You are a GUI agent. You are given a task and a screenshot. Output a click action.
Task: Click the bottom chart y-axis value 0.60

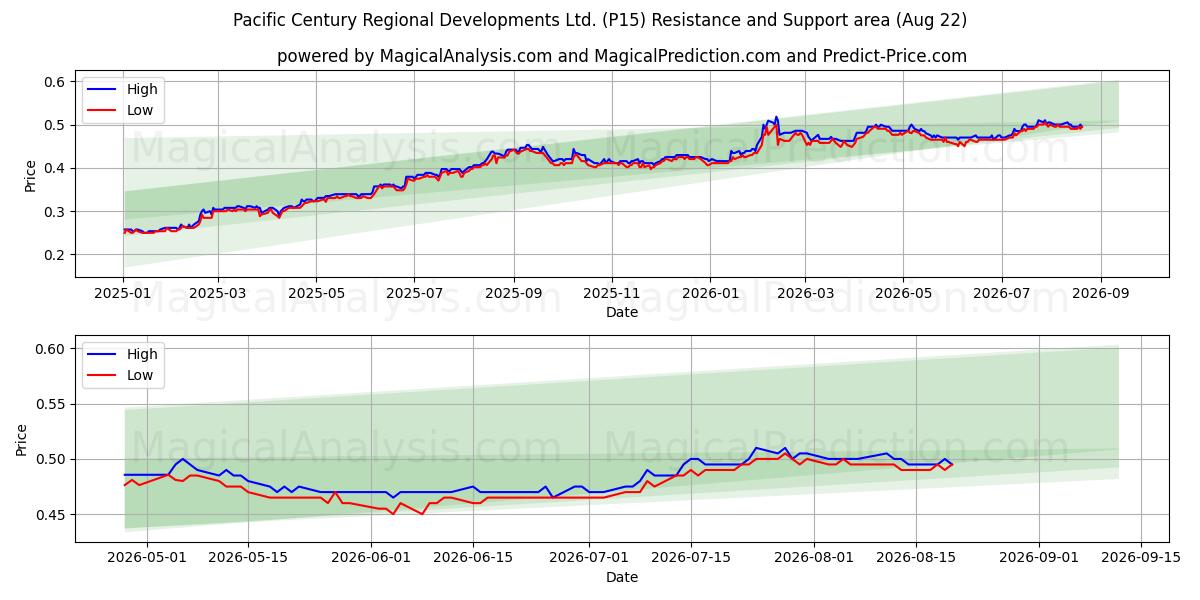(52, 349)
